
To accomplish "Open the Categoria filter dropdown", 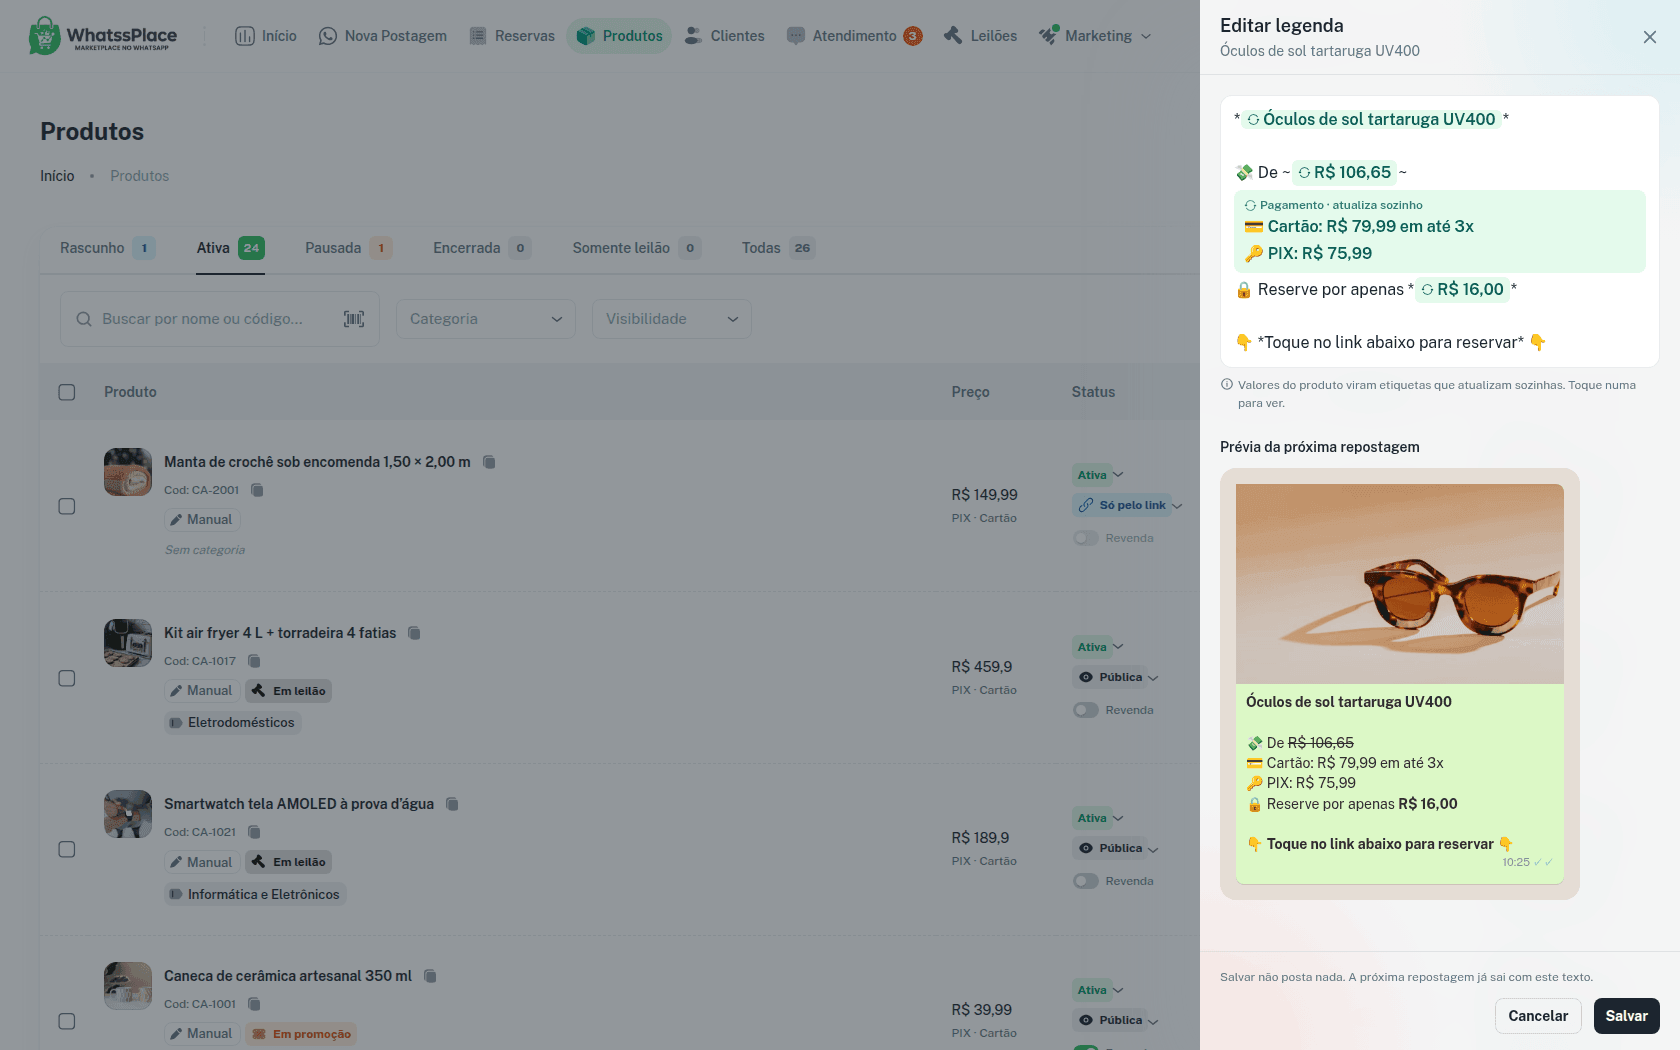I will coord(486,319).
